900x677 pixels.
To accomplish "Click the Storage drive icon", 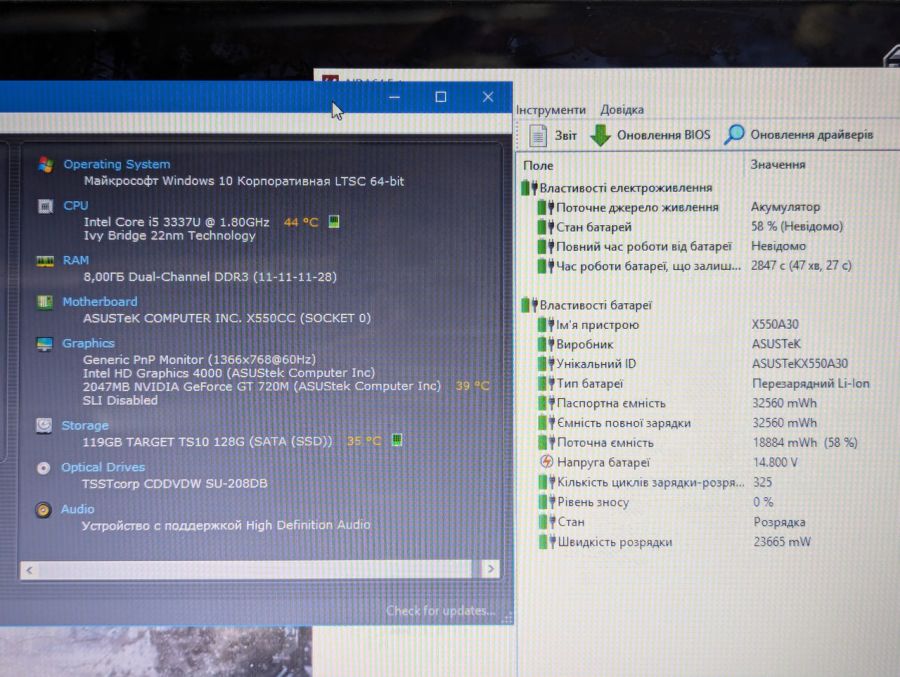I will tap(44, 425).
